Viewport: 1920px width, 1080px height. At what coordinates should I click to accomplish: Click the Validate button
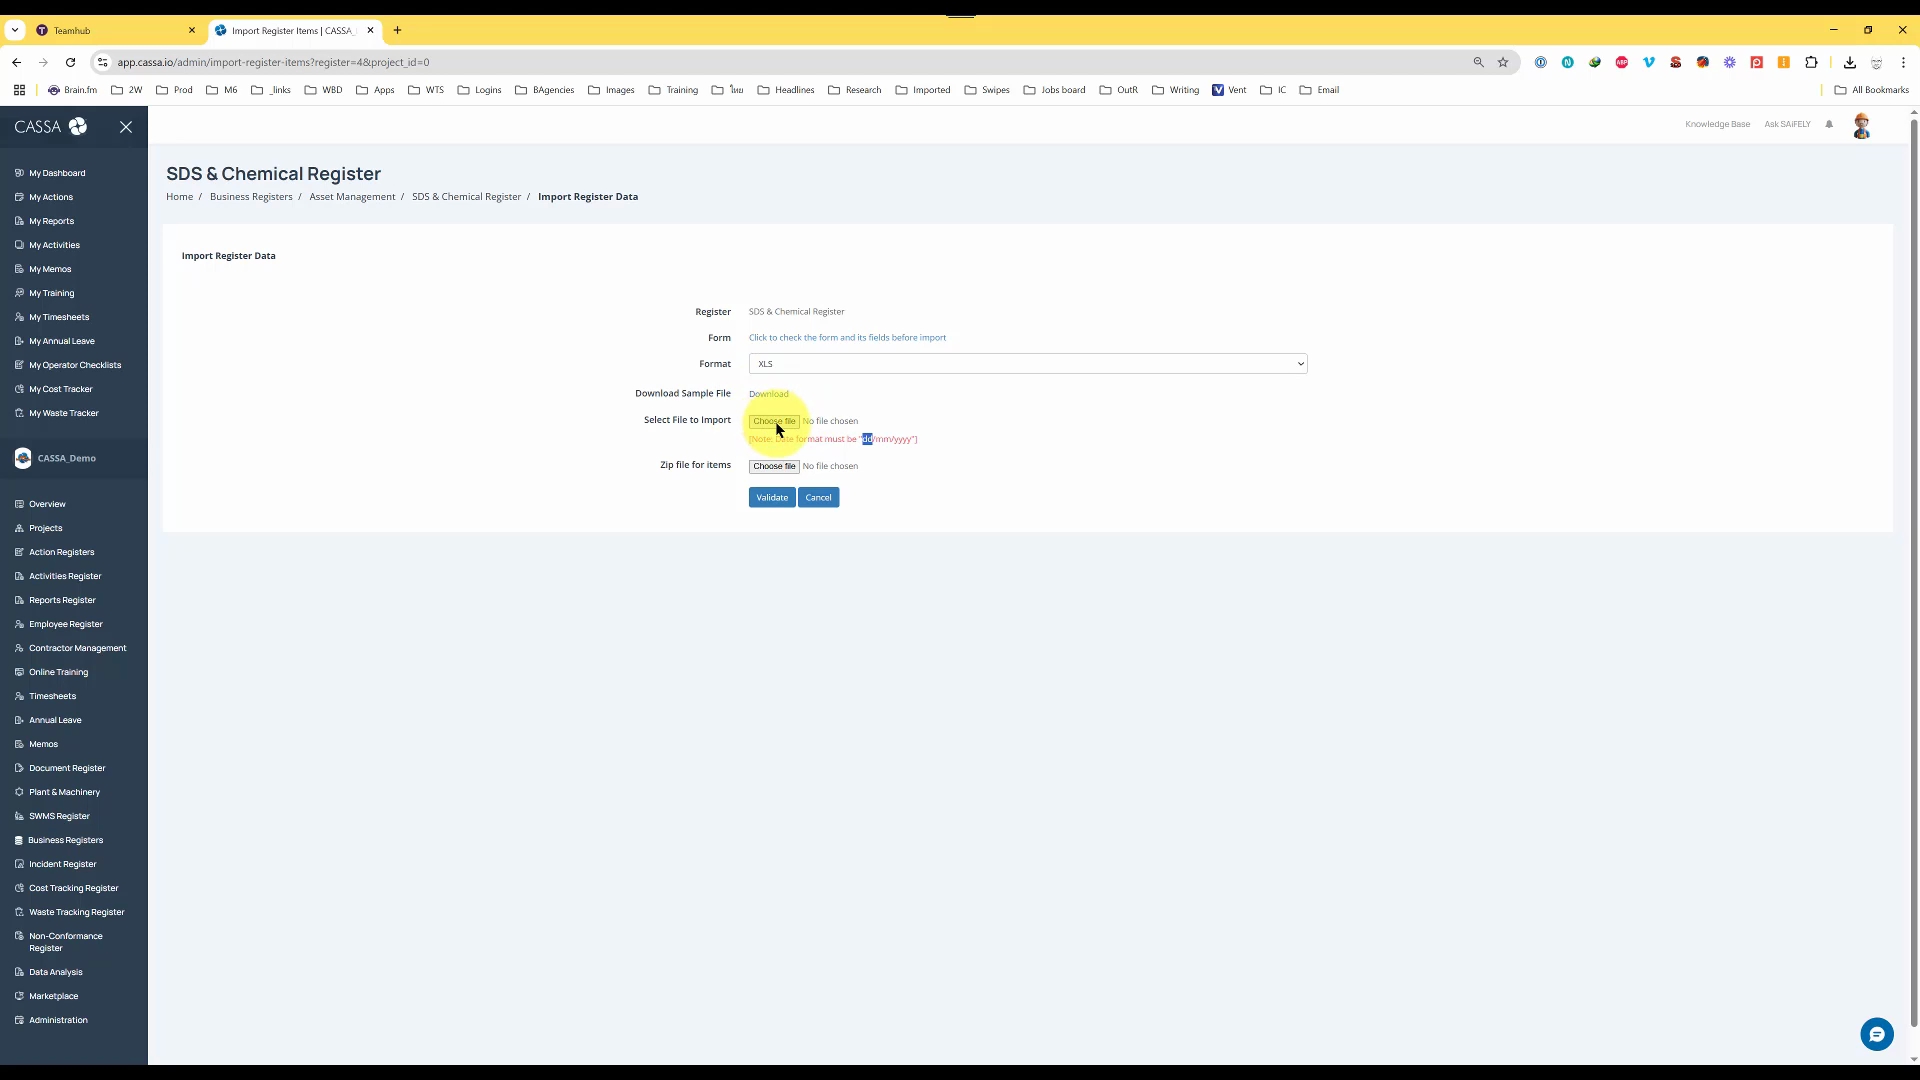coord(771,498)
